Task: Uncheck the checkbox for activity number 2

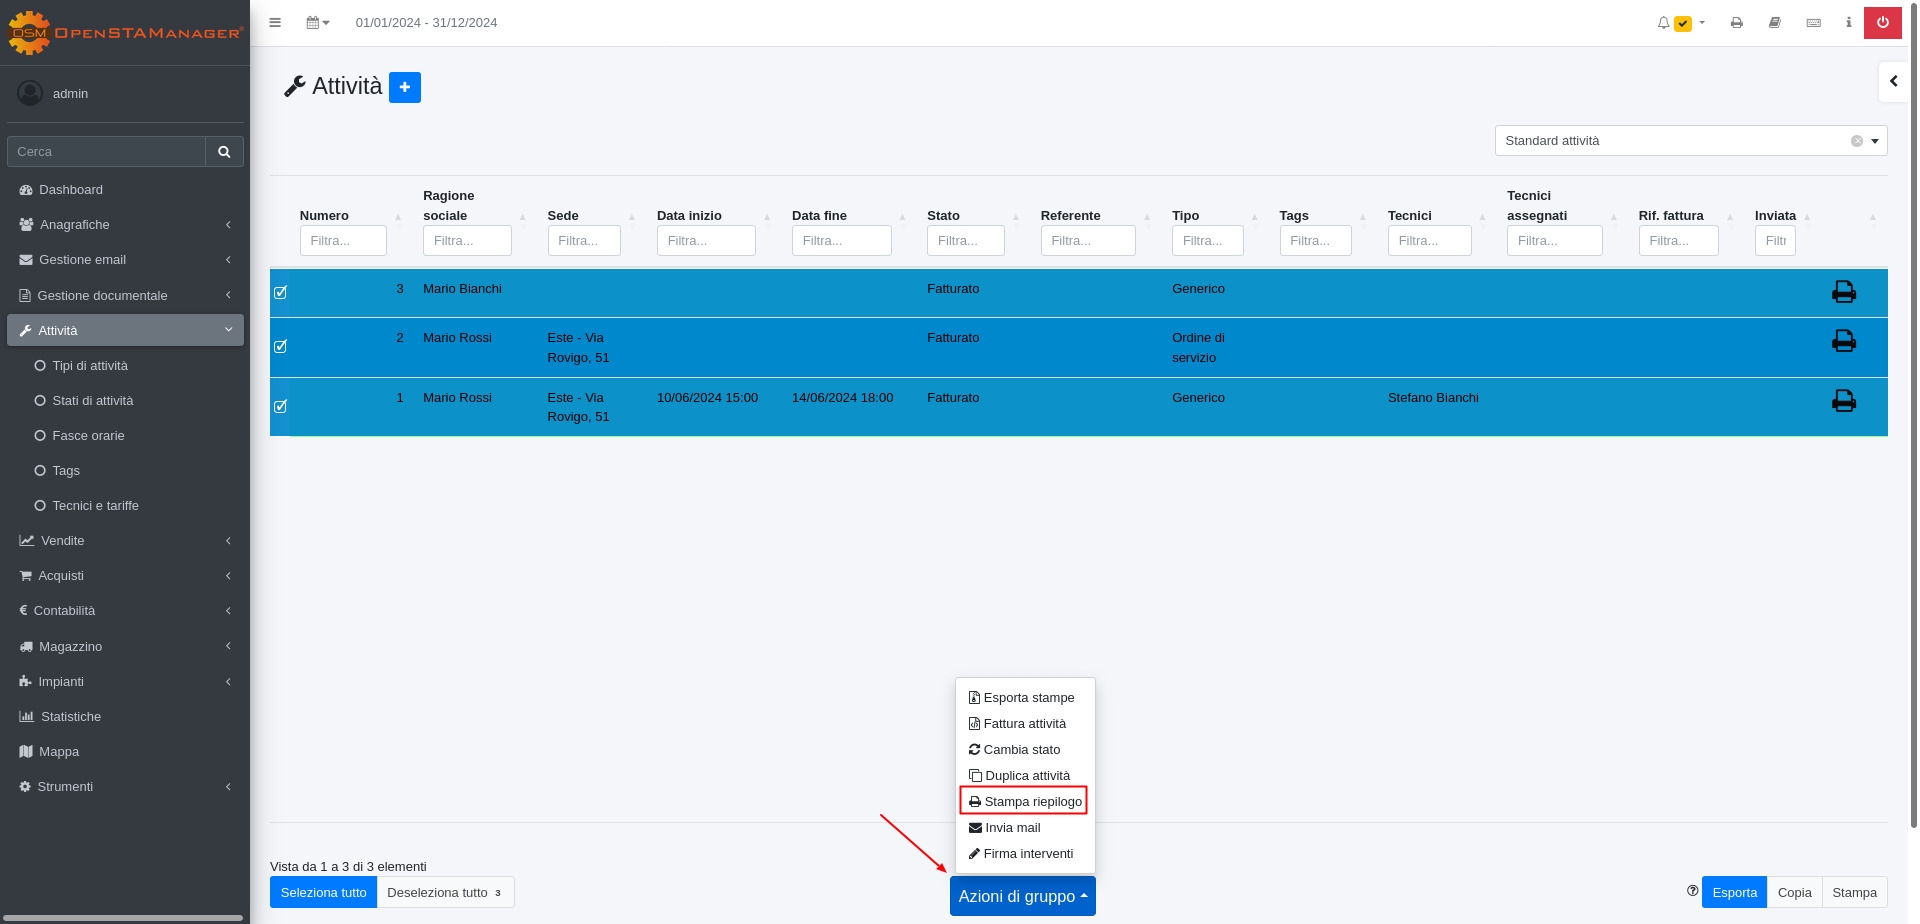Action: 280,347
